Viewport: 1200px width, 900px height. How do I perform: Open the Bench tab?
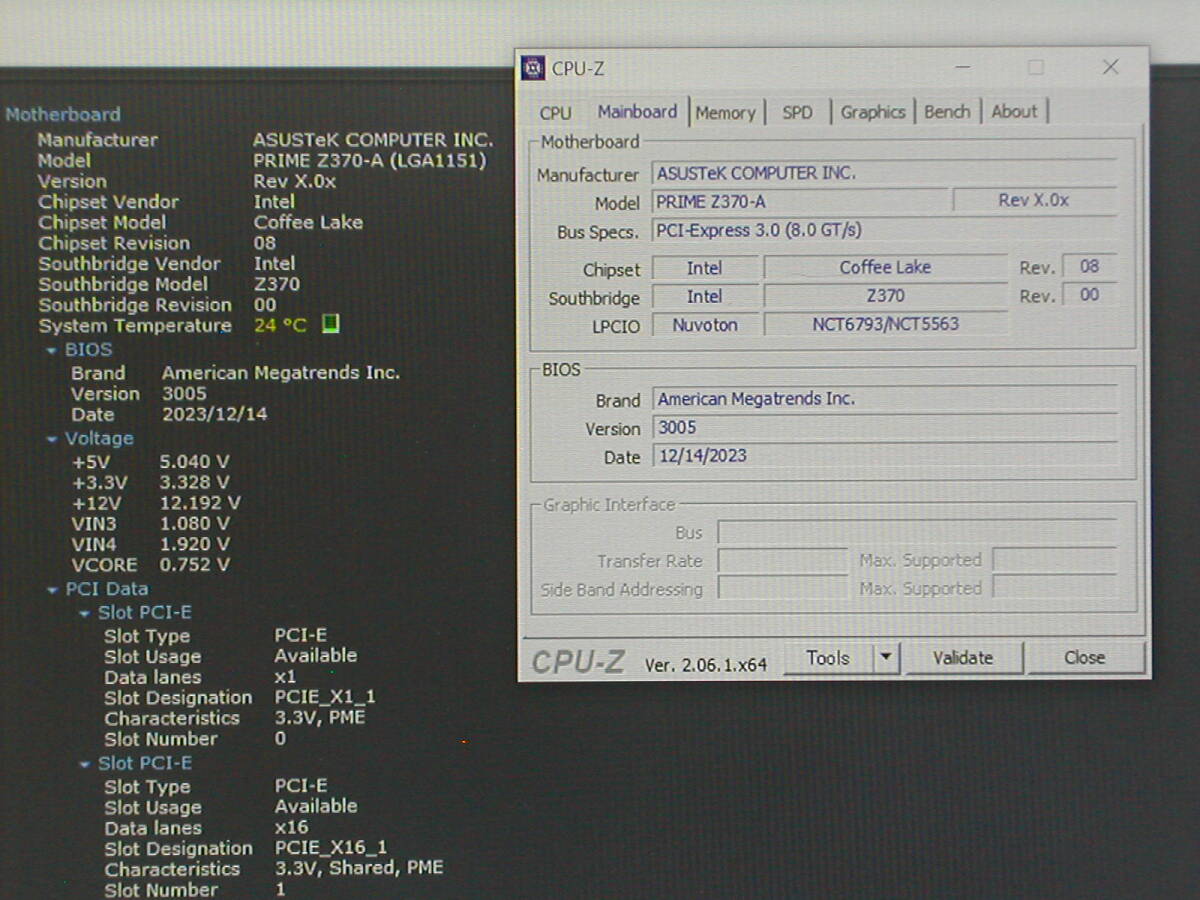click(x=947, y=112)
